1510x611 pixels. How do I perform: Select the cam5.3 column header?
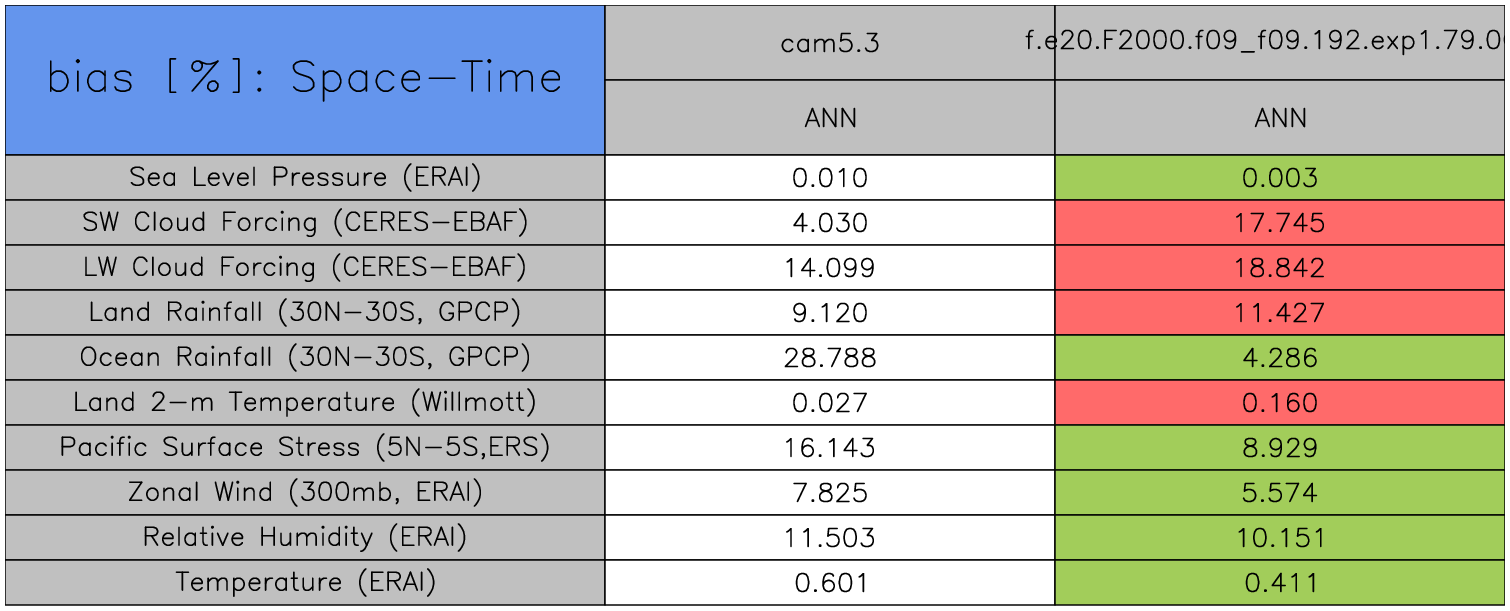[830, 43]
